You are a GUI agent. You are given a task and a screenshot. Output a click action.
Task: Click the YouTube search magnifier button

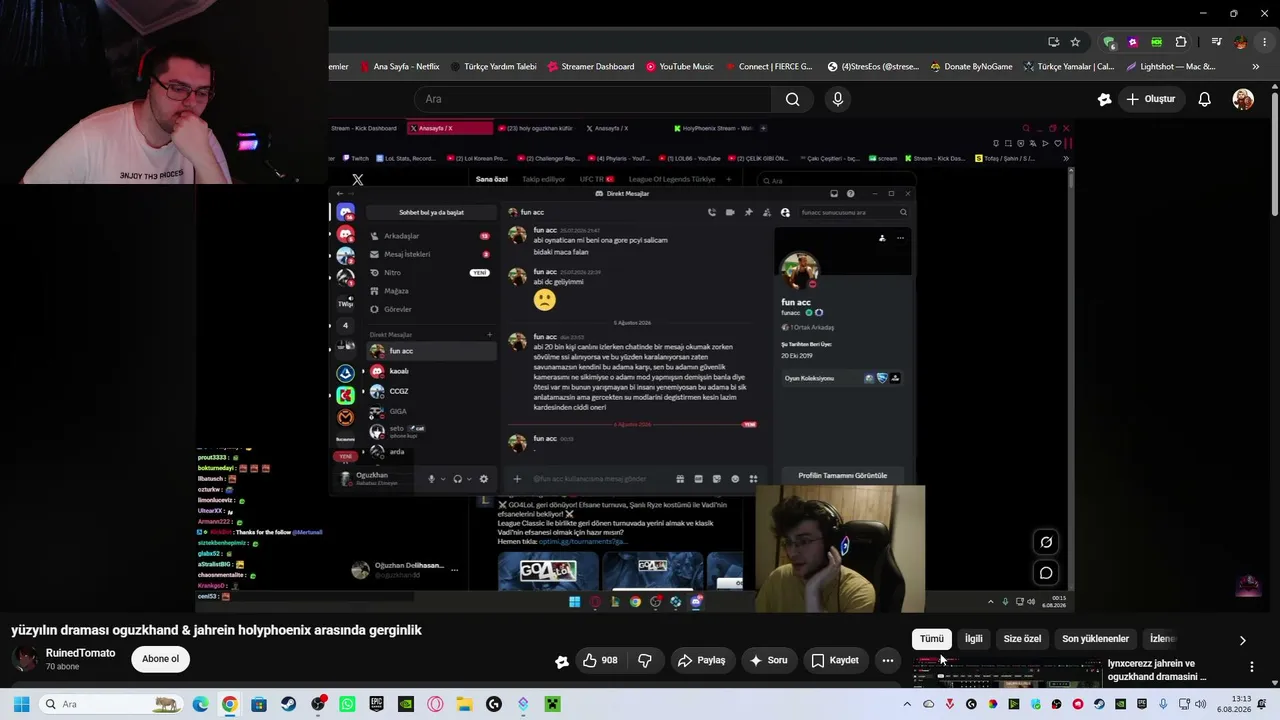pos(792,99)
